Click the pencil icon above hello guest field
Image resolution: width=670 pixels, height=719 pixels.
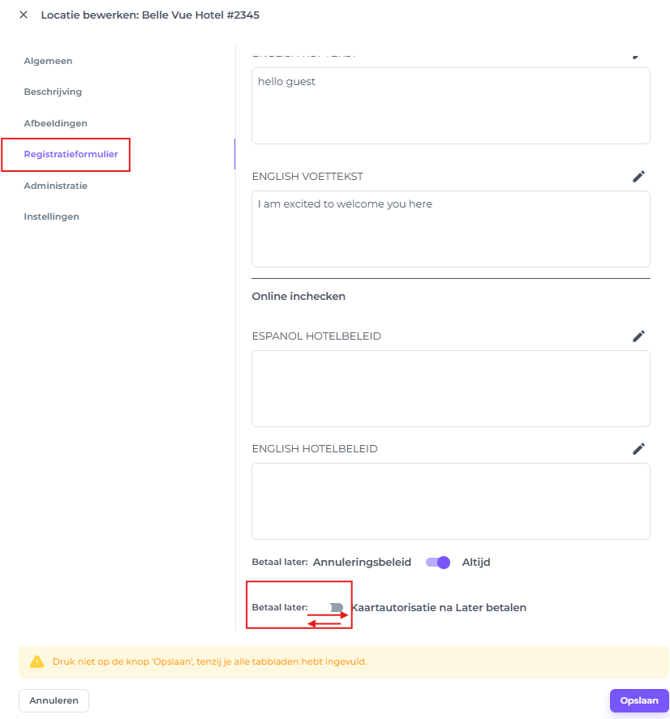pos(638,55)
